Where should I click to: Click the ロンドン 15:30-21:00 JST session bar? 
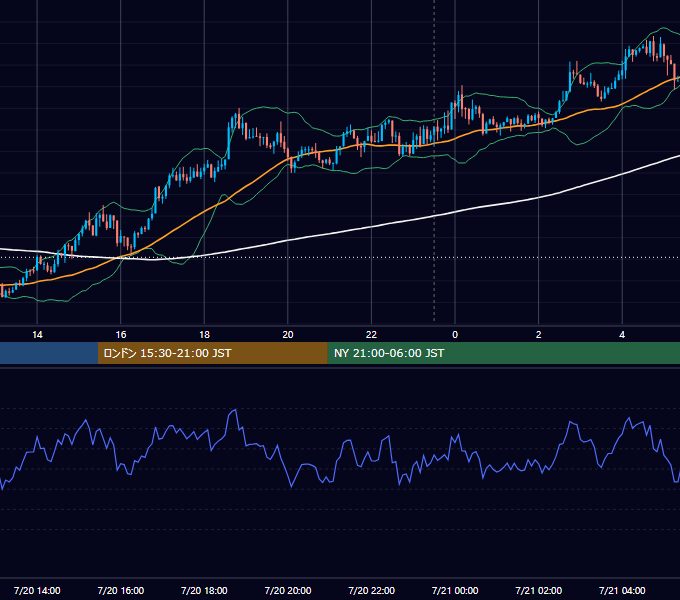[212, 353]
